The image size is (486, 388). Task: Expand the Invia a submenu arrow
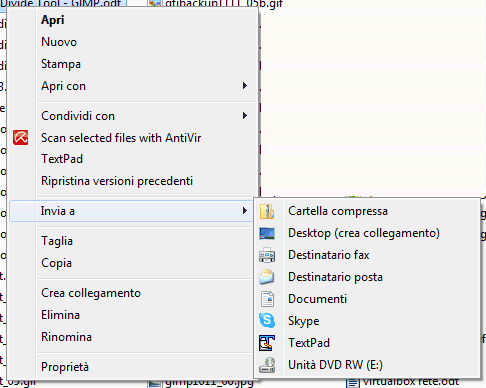pos(245,211)
